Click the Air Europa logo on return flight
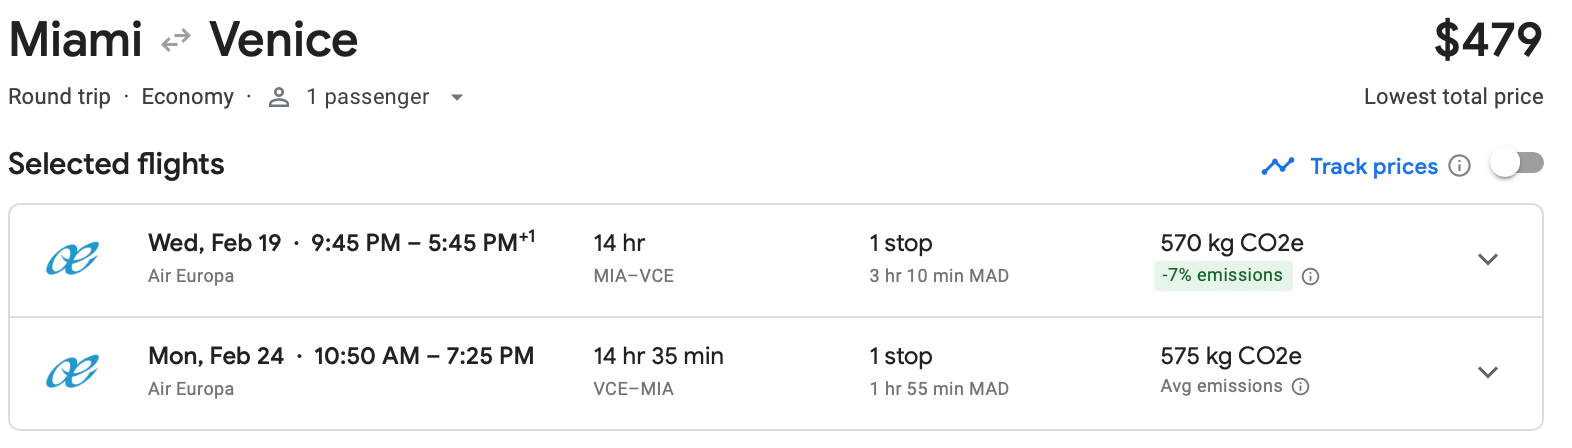Viewport: 1572px width, 448px height. click(x=72, y=373)
